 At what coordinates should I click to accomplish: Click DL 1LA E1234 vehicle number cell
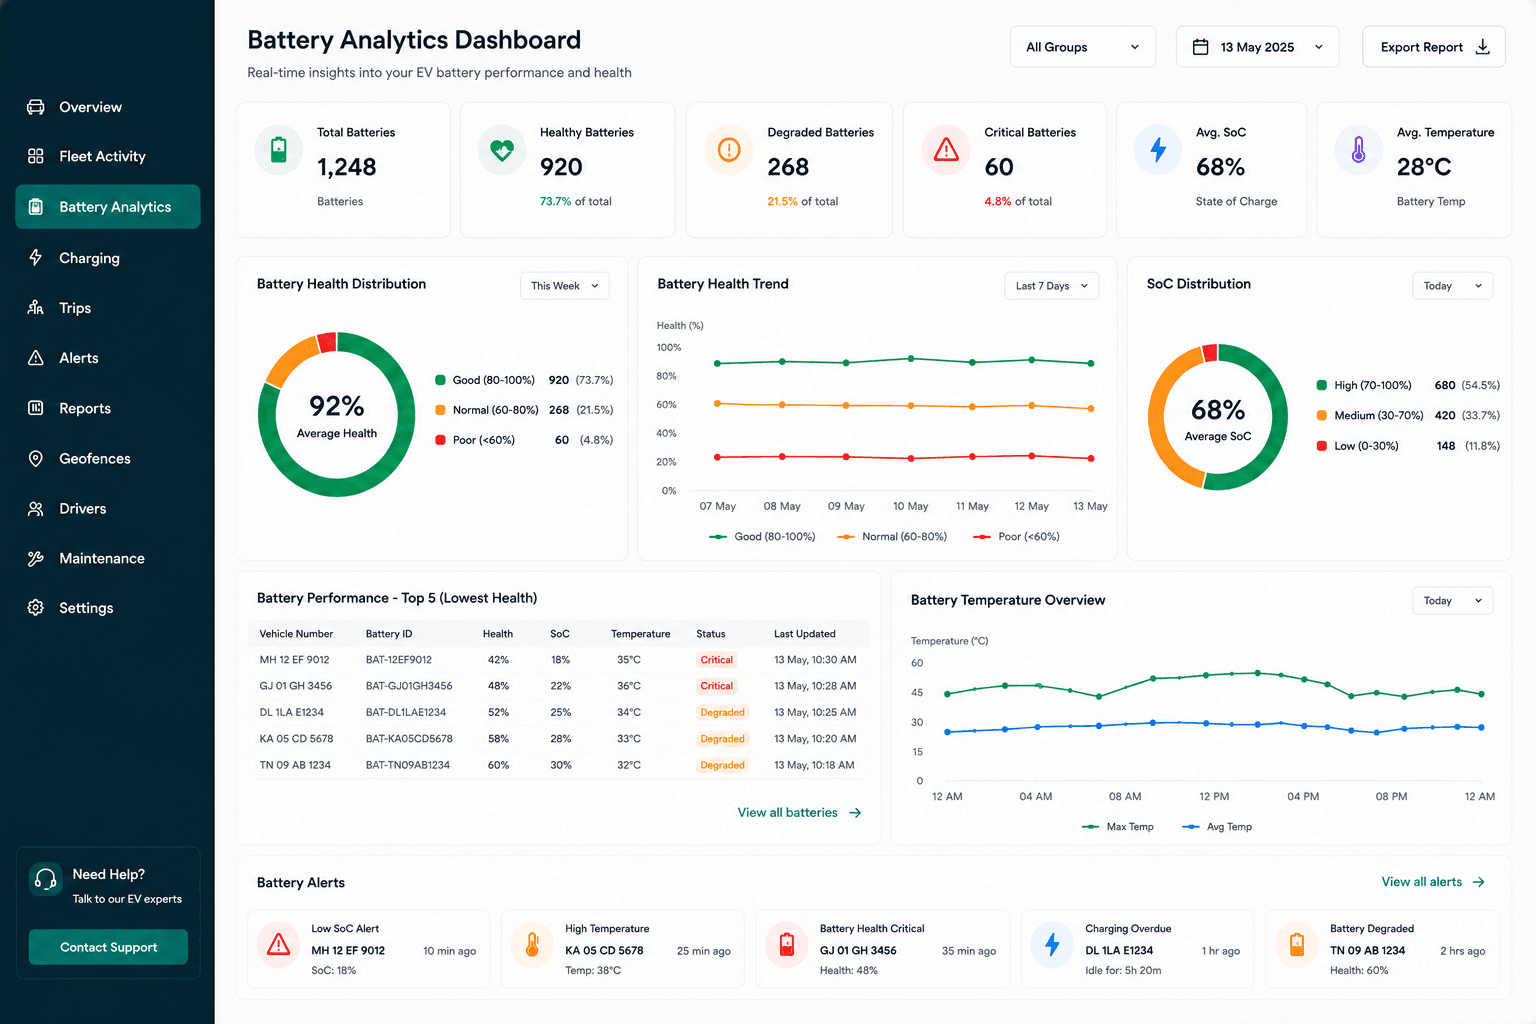pos(292,713)
